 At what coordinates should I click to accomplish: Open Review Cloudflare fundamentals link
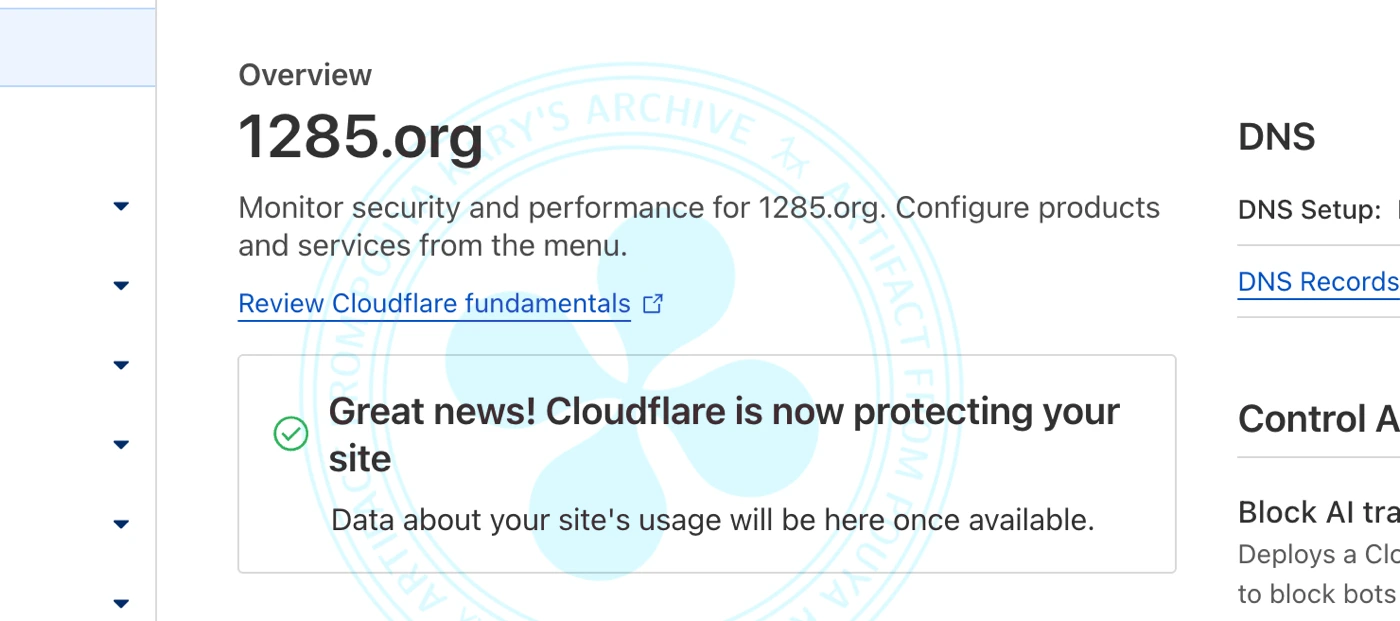click(x=434, y=303)
